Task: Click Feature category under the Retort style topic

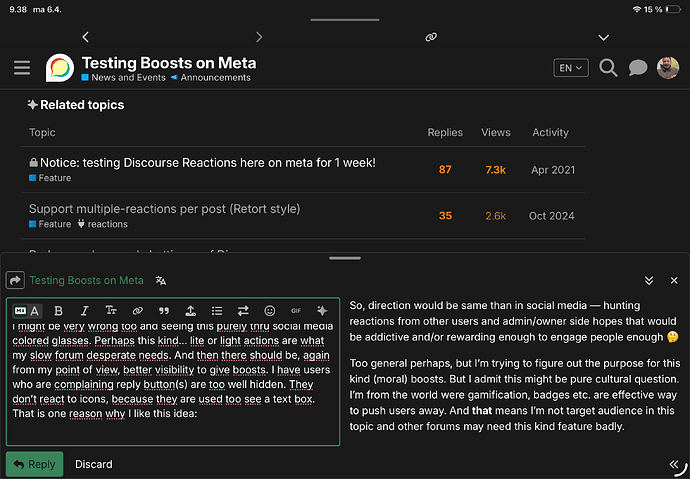Action: [50, 224]
